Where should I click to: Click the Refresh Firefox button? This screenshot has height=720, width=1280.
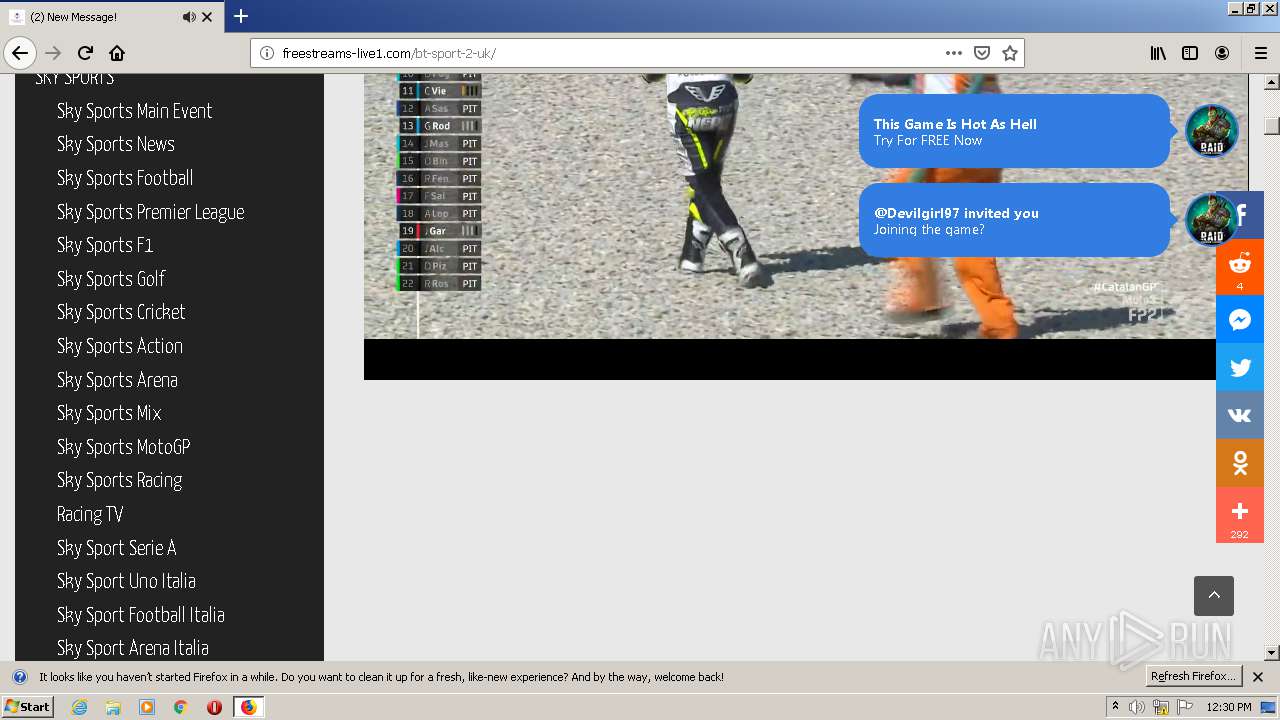click(x=1193, y=676)
